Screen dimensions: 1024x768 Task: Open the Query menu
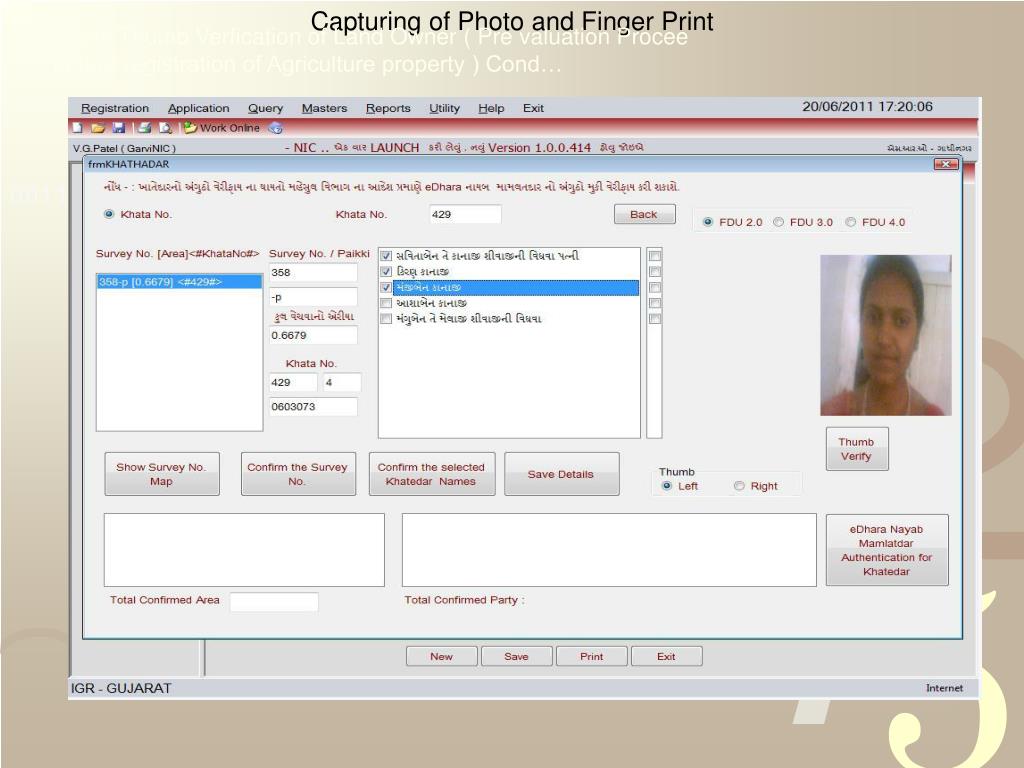(265, 108)
